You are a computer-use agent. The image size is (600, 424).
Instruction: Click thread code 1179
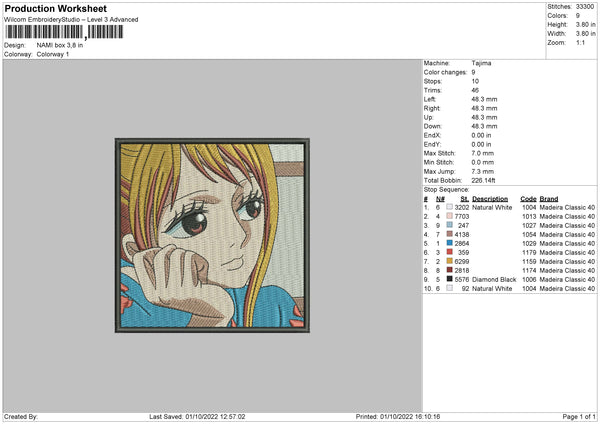[x=529, y=253]
